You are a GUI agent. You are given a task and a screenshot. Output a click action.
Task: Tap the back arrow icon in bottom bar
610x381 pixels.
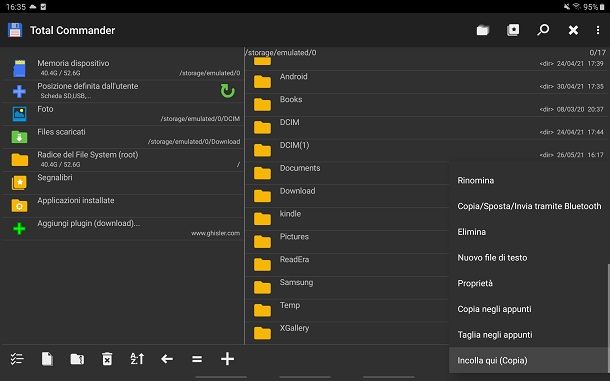[167, 359]
